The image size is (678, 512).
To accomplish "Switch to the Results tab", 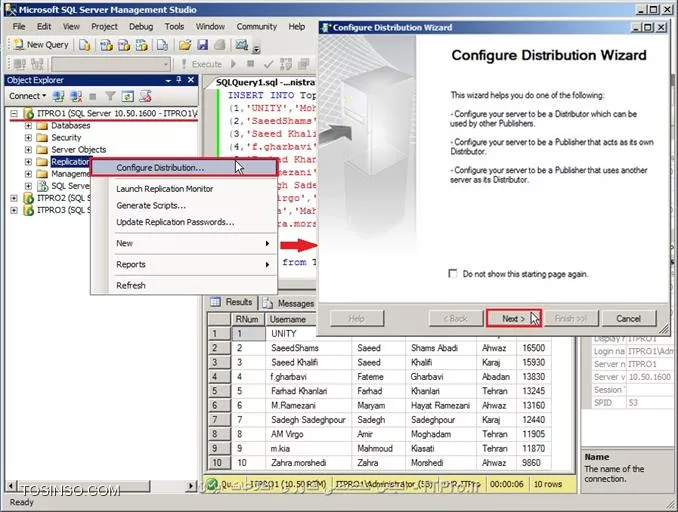I will click(232, 302).
